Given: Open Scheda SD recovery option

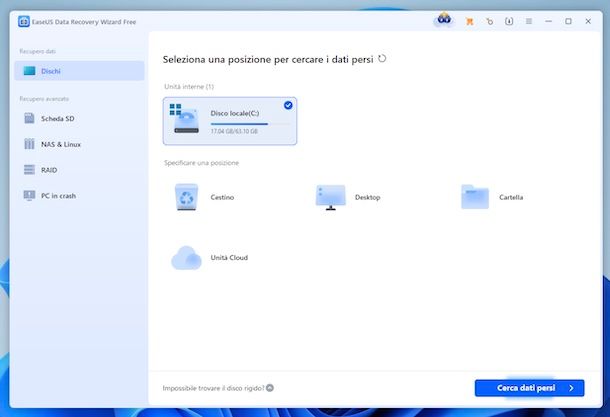Looking at the screenshot, I should click(x=79, y=118).
